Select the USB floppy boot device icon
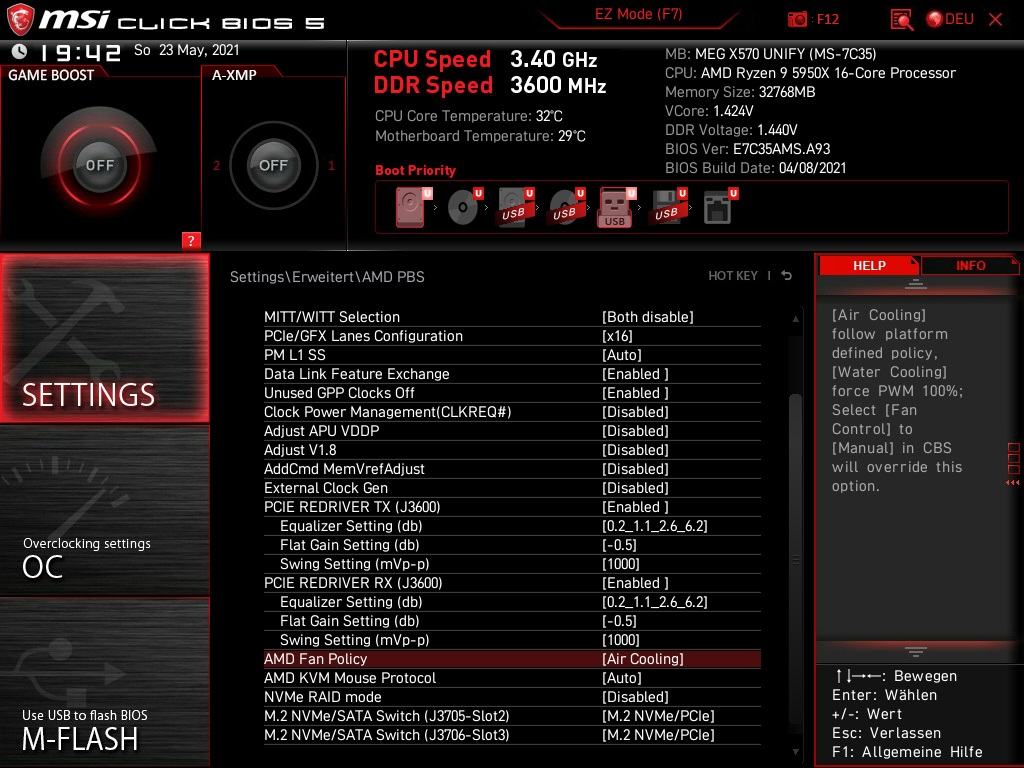Screen dimensions: 1024x768 pos(669,207)
